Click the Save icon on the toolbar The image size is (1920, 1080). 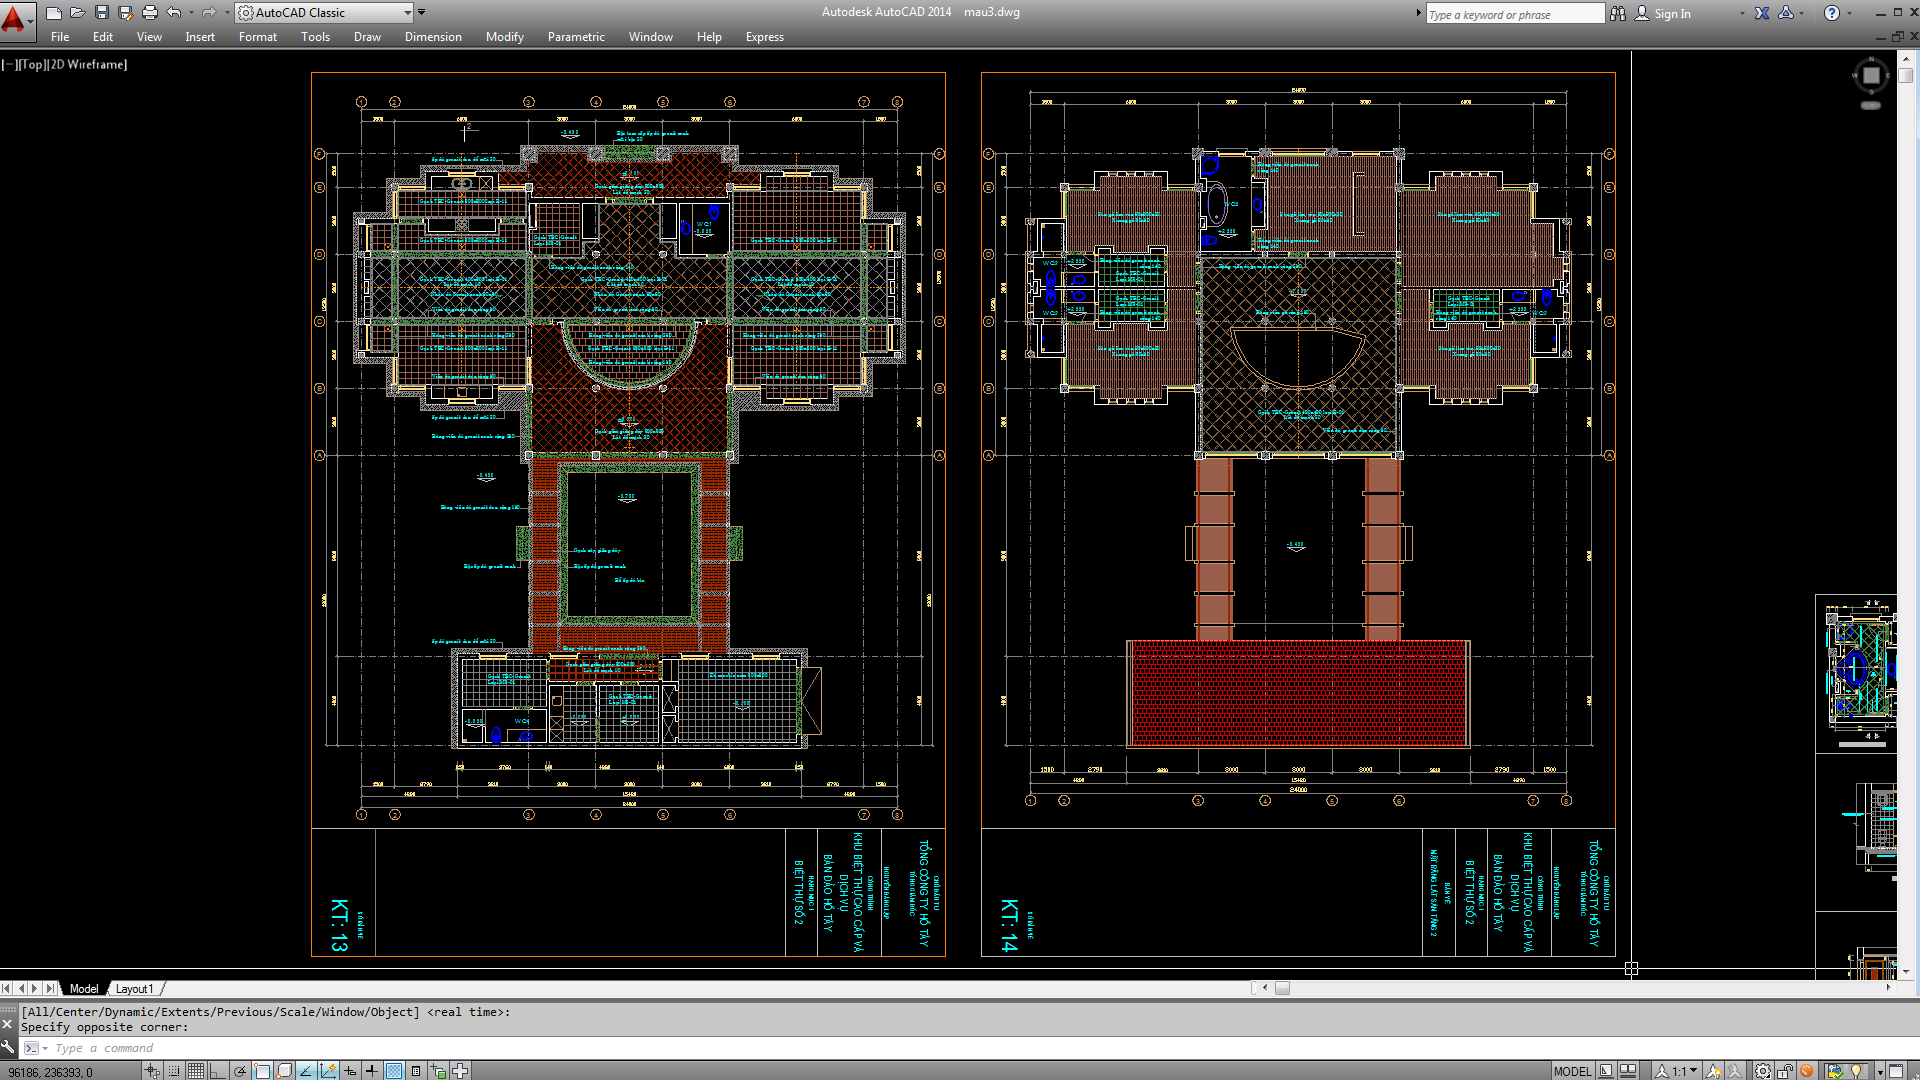[x=103, y=12]
